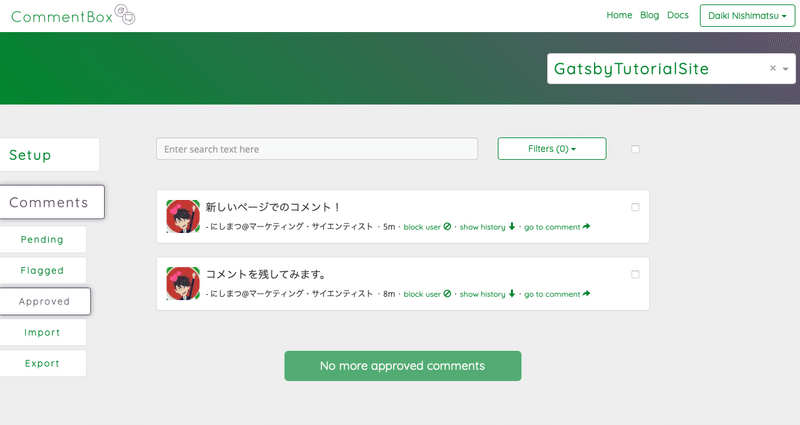
Task: Expand the GatsbyTutorialSite site dropdown arrow
Action: 786,69
